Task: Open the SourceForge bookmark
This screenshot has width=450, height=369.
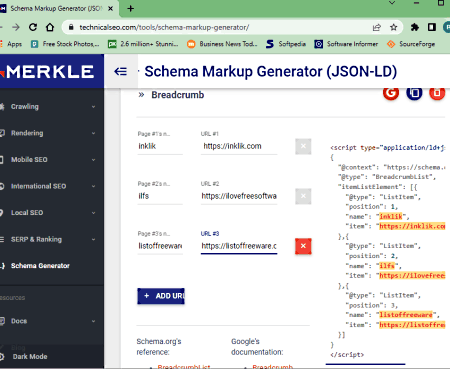Action: [411, 44]
